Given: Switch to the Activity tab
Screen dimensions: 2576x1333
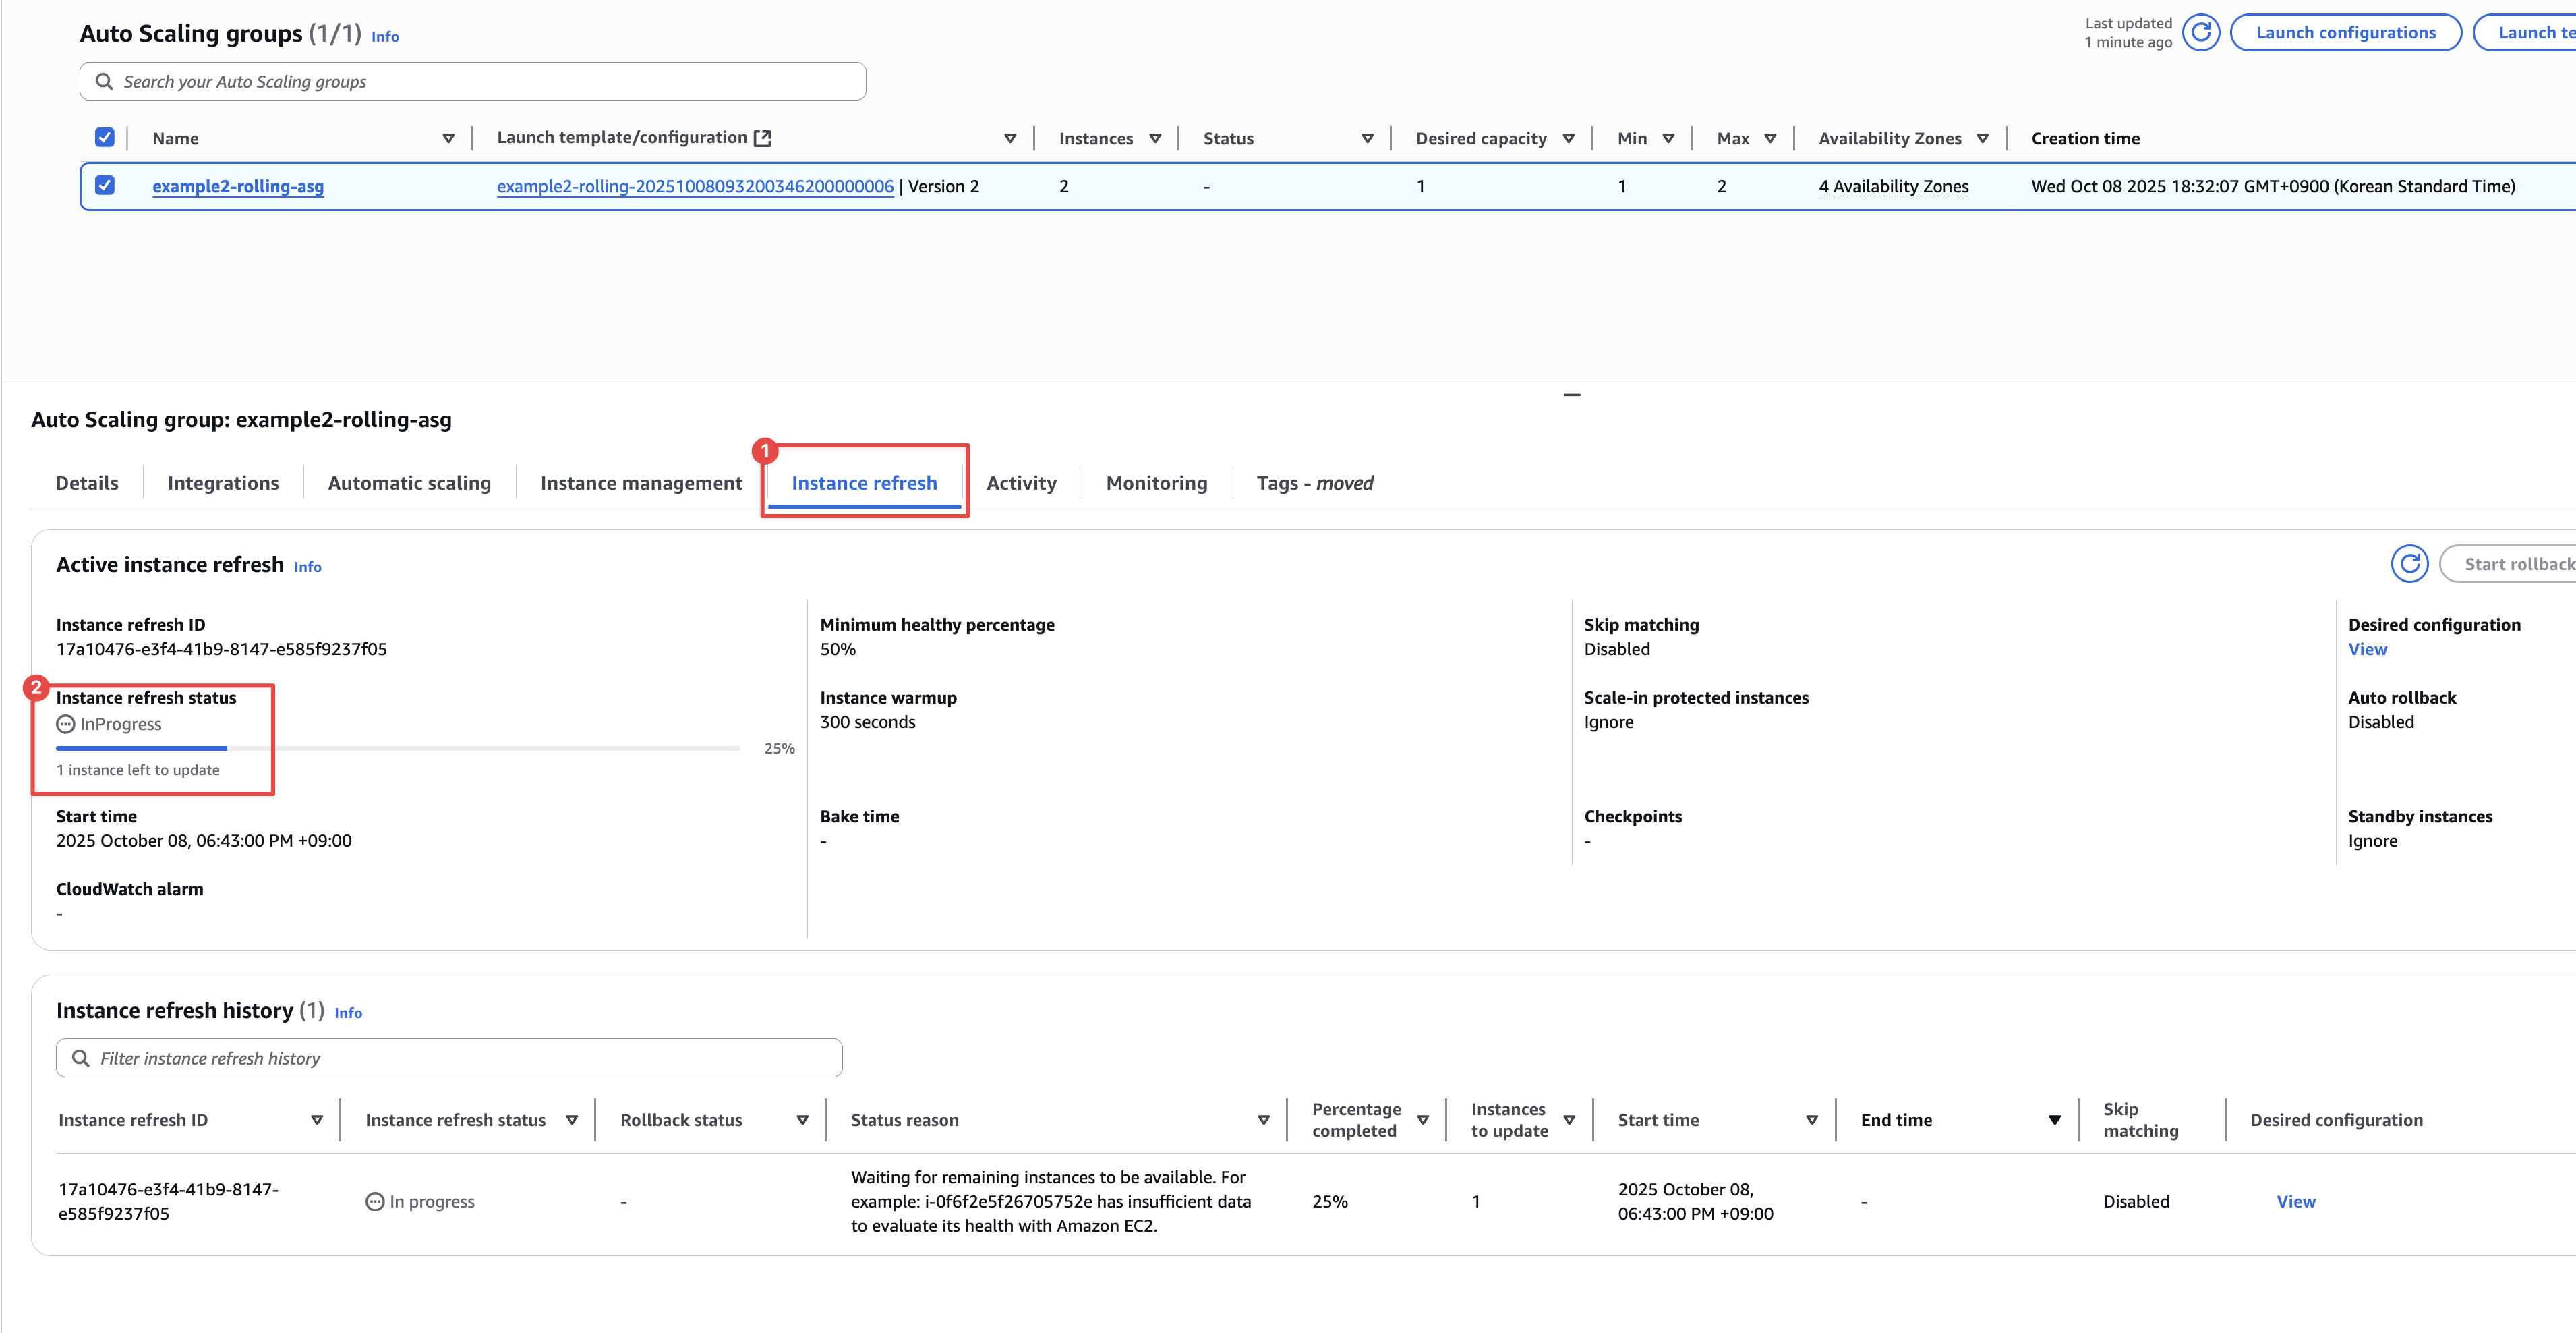Looking at the screenshot, I should (x=1021, y=483).
